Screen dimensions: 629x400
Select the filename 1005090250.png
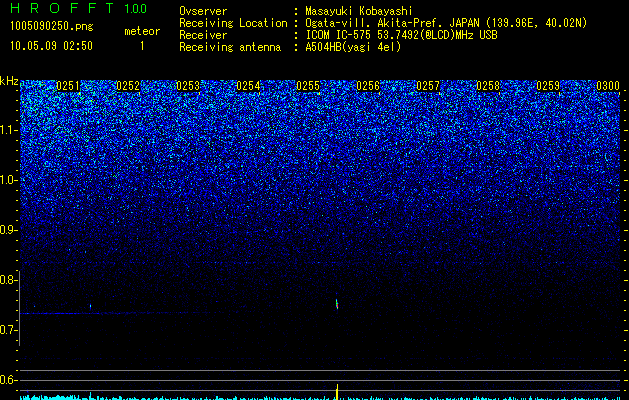[52, 27]
